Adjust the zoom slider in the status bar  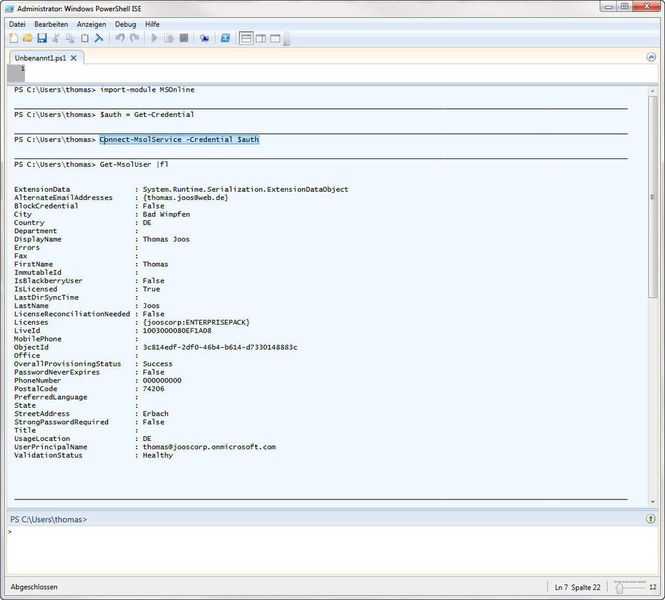(x=620, y=588)
